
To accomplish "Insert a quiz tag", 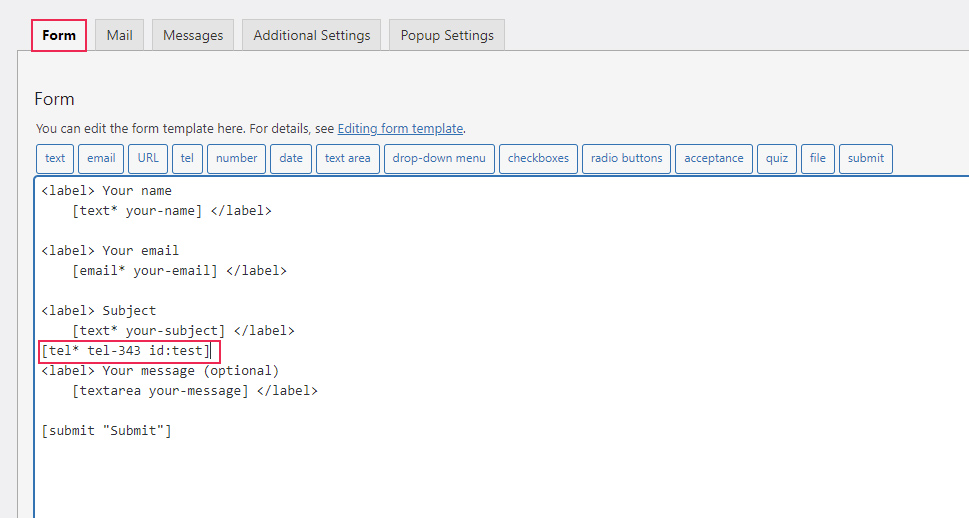I will point(777,158).
